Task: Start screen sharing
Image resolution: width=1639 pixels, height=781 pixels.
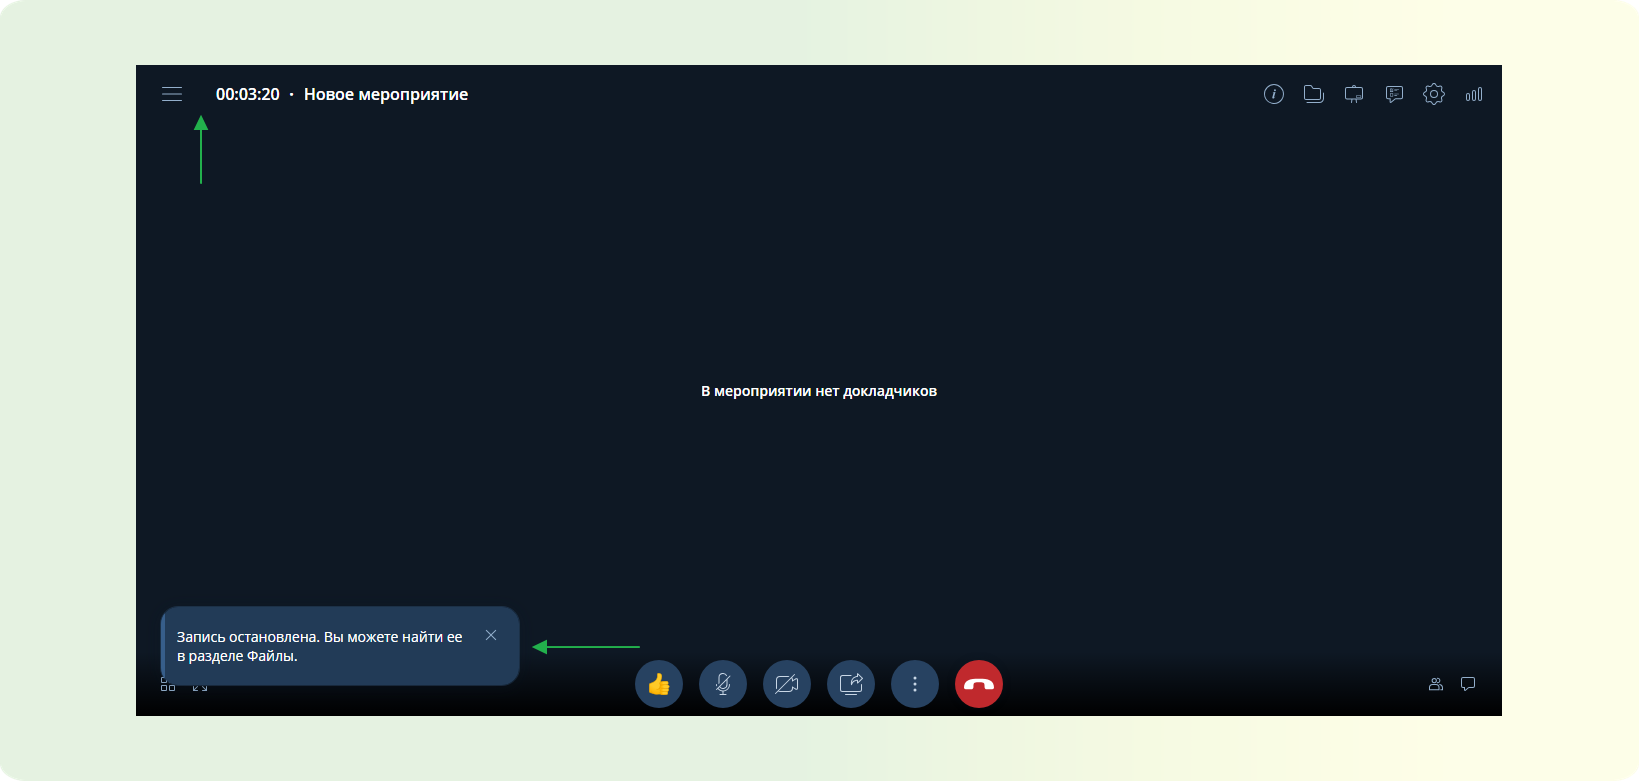Action: click(x=851, y=684)
